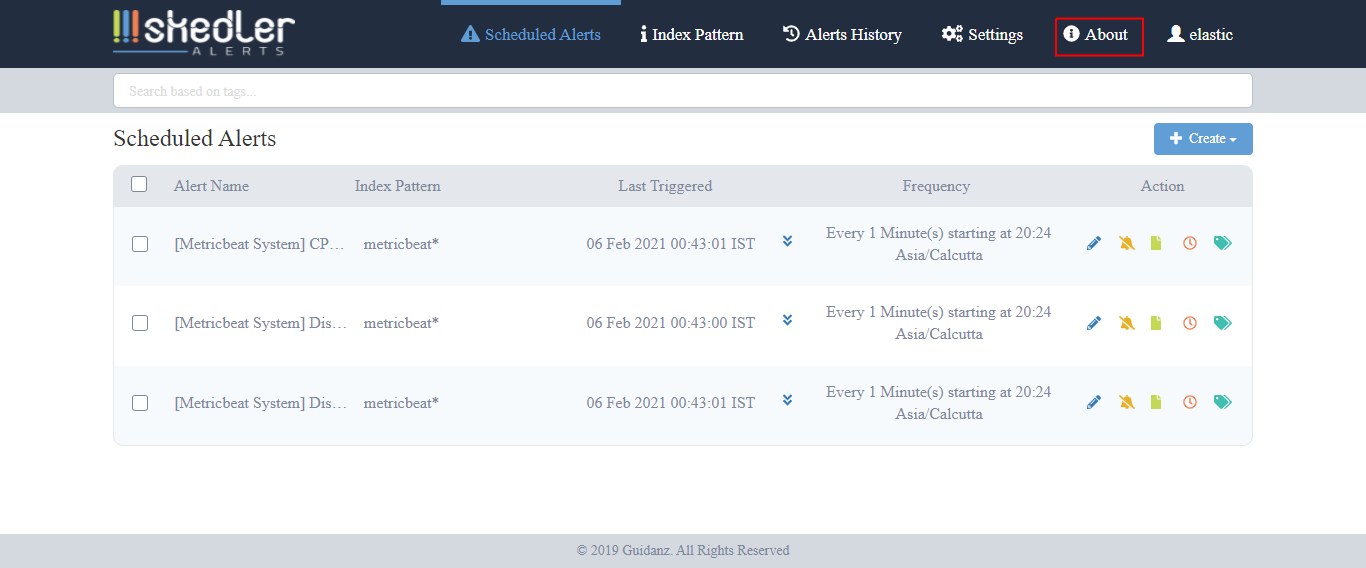Screen dimensions: 1366x568
Task: Click bell-slash icon in the last Dis… alert row
Action: 1127,402
